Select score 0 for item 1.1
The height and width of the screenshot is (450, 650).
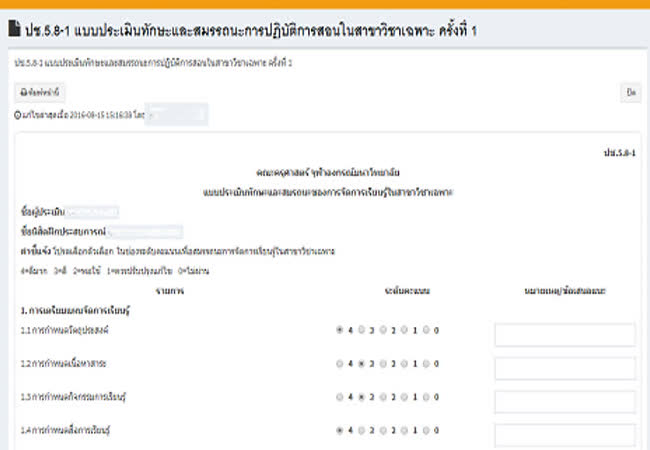tap(427, 329)
